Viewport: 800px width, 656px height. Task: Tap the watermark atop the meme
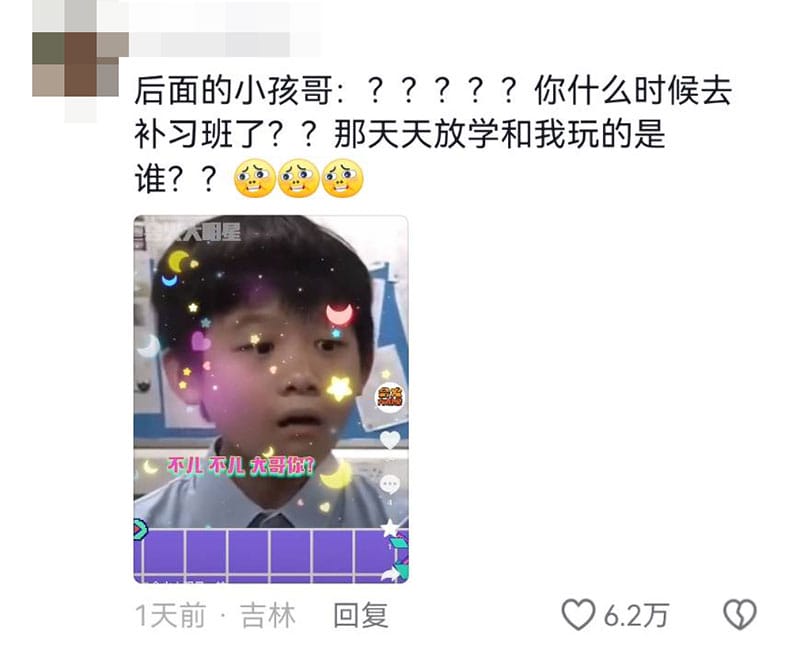(189, 232)
